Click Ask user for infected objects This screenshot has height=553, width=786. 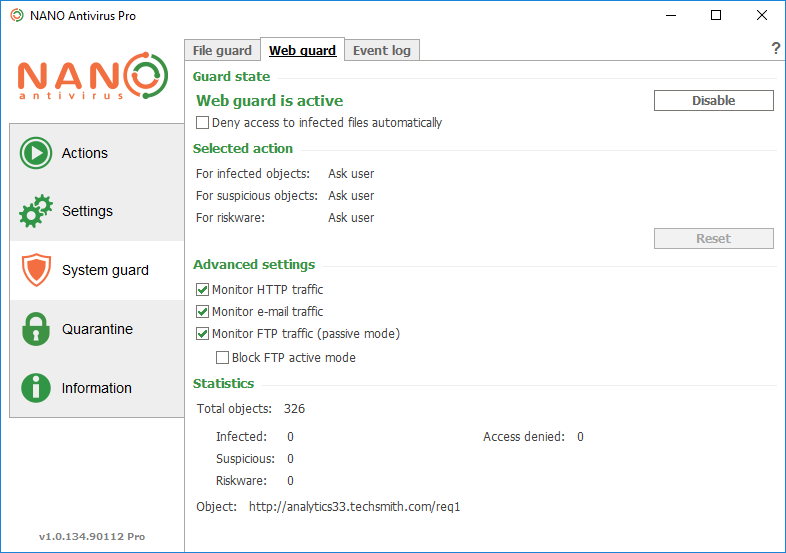351,173
